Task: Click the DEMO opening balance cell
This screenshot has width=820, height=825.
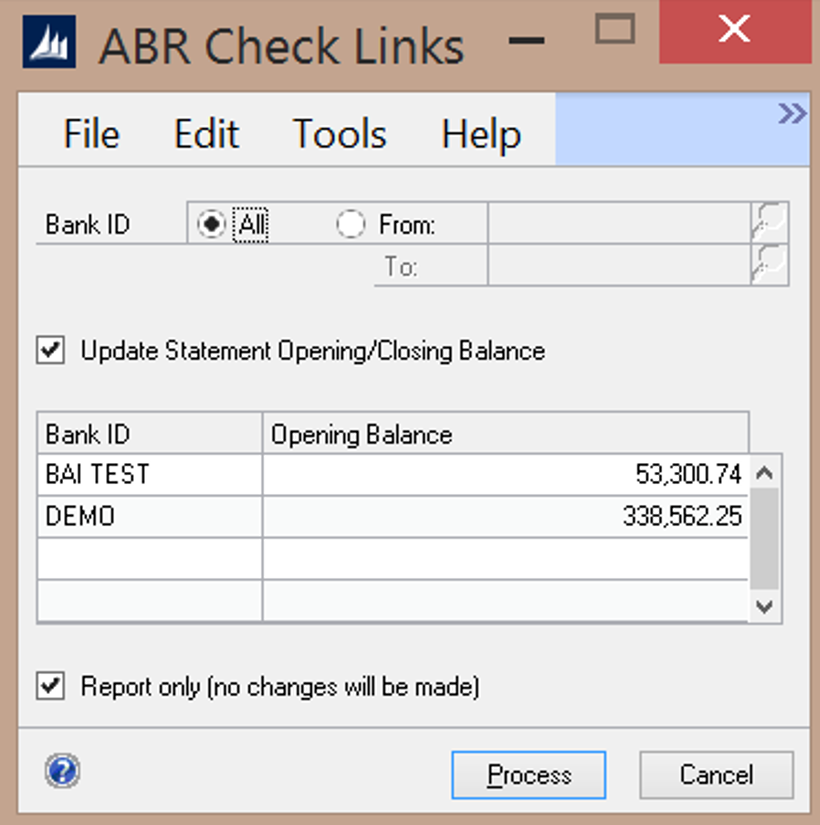Action: (505, 517)
